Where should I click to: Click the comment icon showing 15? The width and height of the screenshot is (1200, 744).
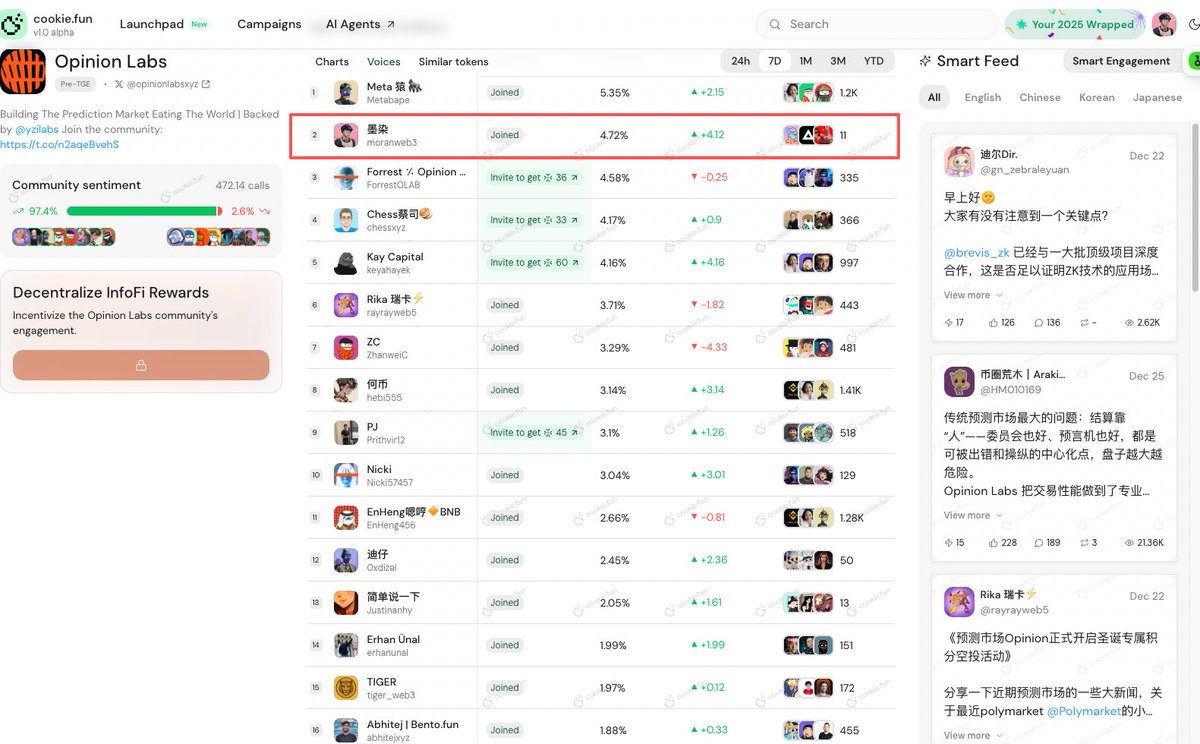pos(949,543)
